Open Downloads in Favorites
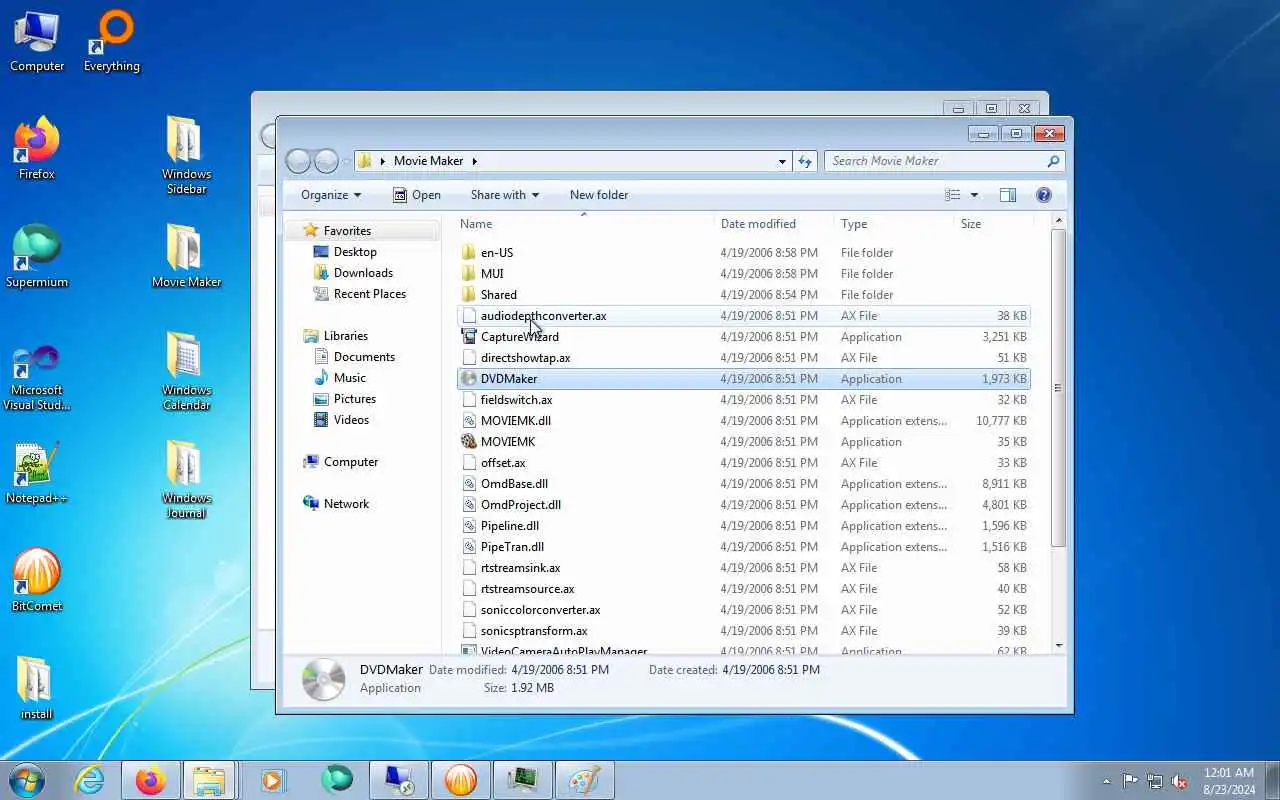This screenshot has height=800, width=1280. [x=363, y=273]
